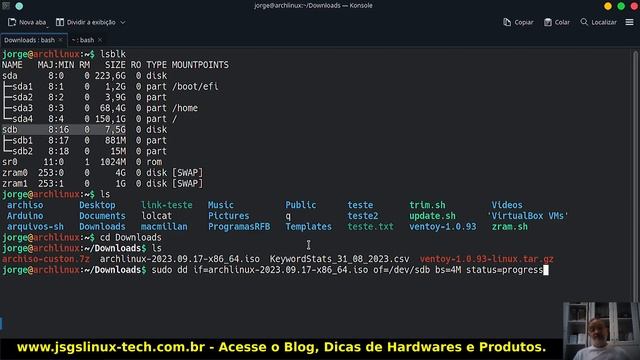This screenshot has height=360, width=640.
Task: Click the archiso directory name
Action: click(25, 205)
